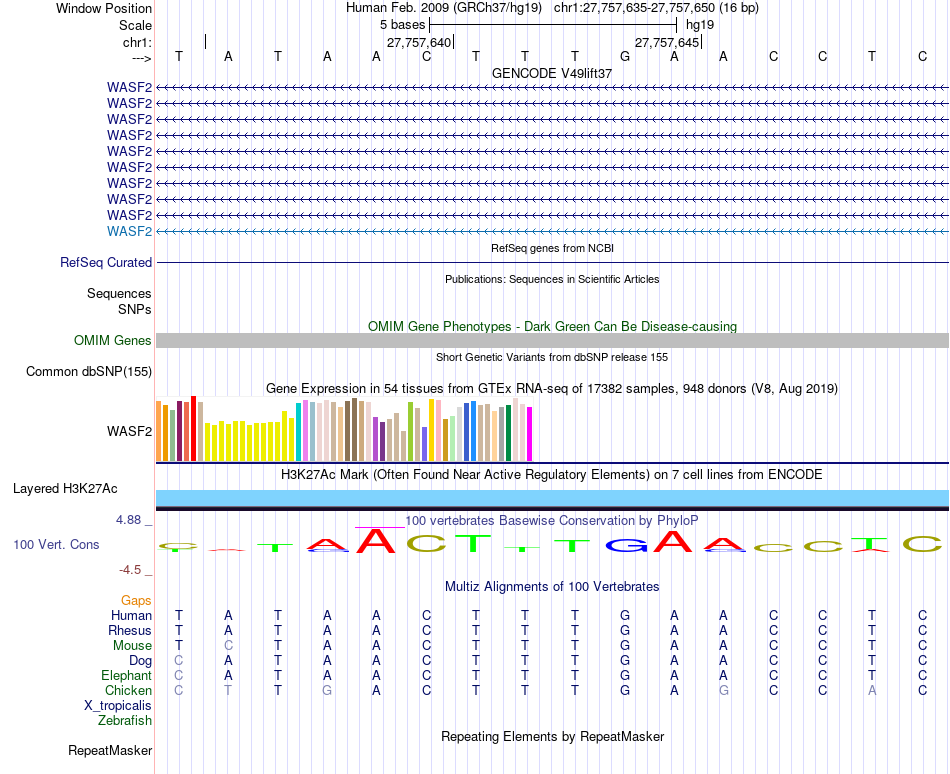Click the 5 bases scale text
Image resolution: width=950 pixels, height=774 pixels.
pos(402,25)
